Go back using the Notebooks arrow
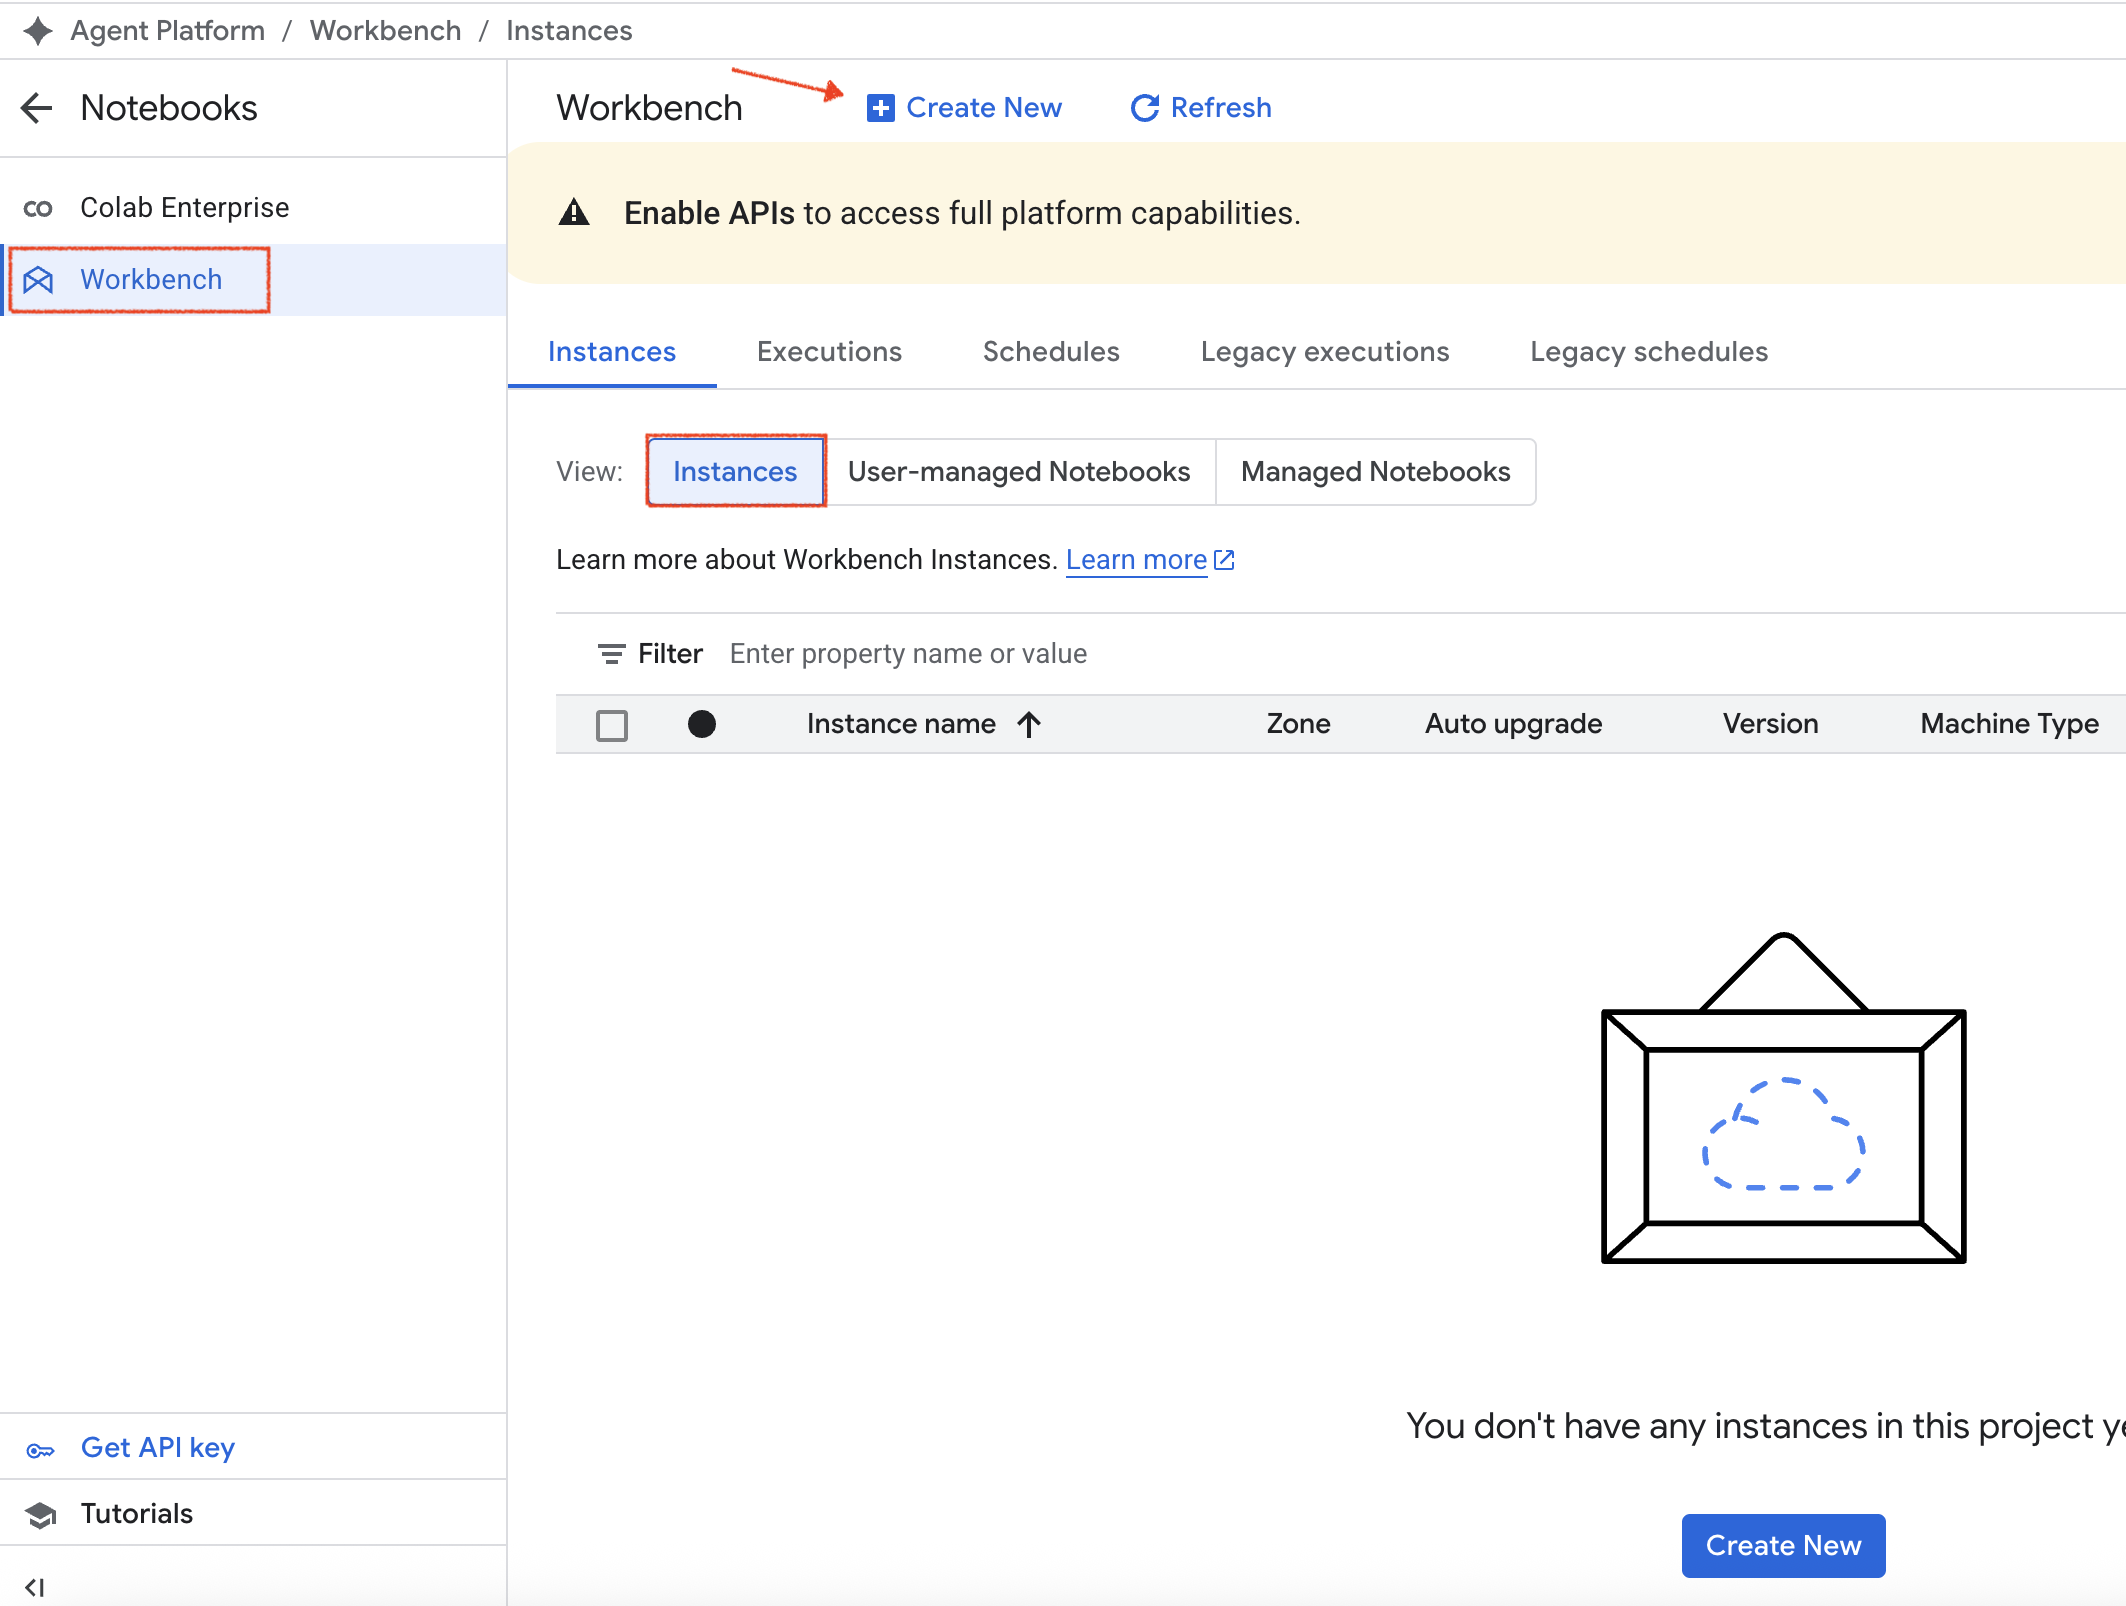The width and height of the screenshot is (2126, 1606). click(37, 108)
